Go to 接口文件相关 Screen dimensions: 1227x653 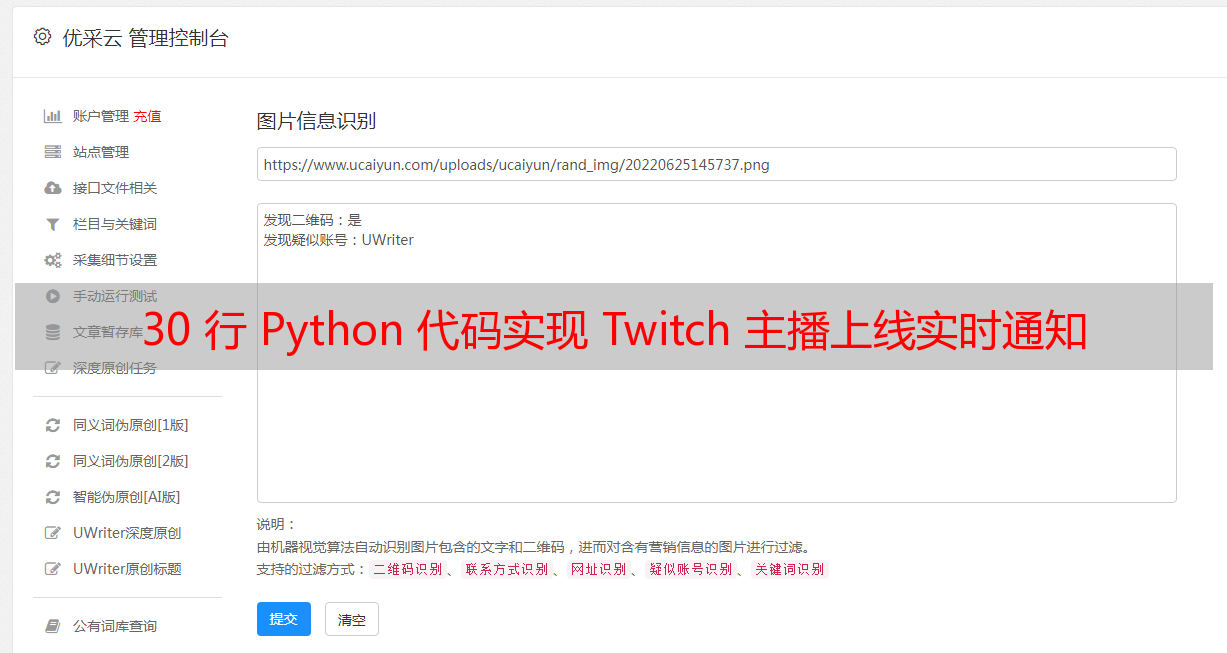pyautogui.click(x=115, y=188)
